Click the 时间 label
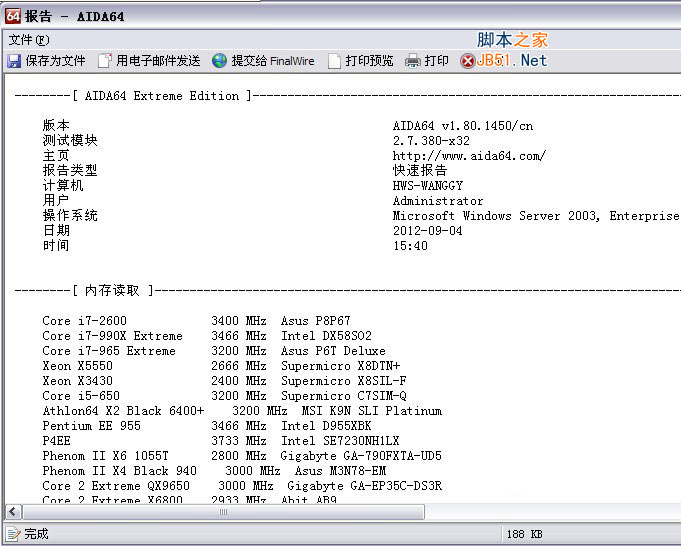This screenshot has height=546, width=681. (x=56, y=245)
